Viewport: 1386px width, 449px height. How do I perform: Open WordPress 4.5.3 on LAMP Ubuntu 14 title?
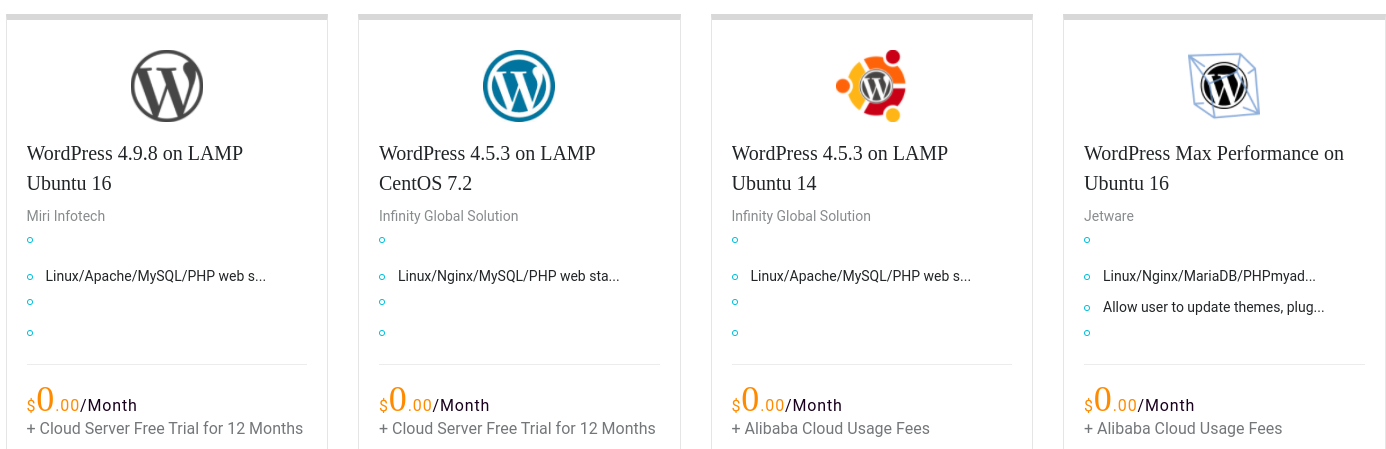839,168
